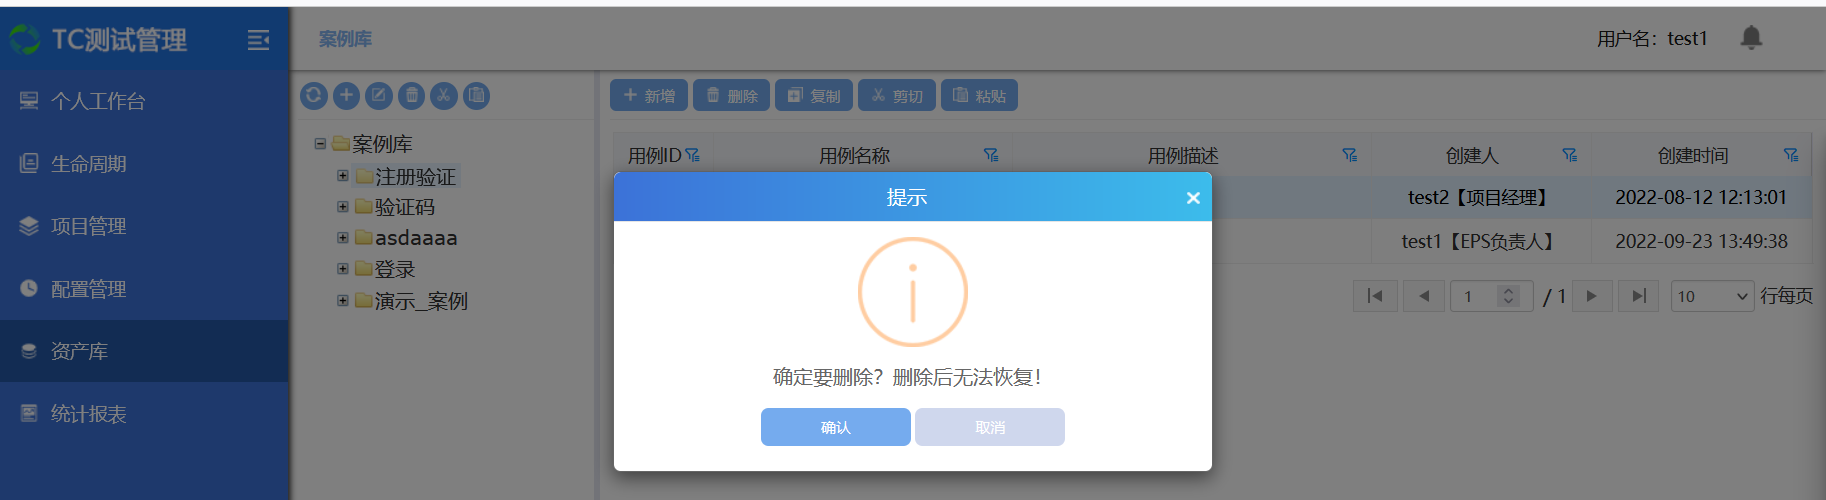Click the round plus icon above the tree
1826x500 pixels.
coord(346,96)
